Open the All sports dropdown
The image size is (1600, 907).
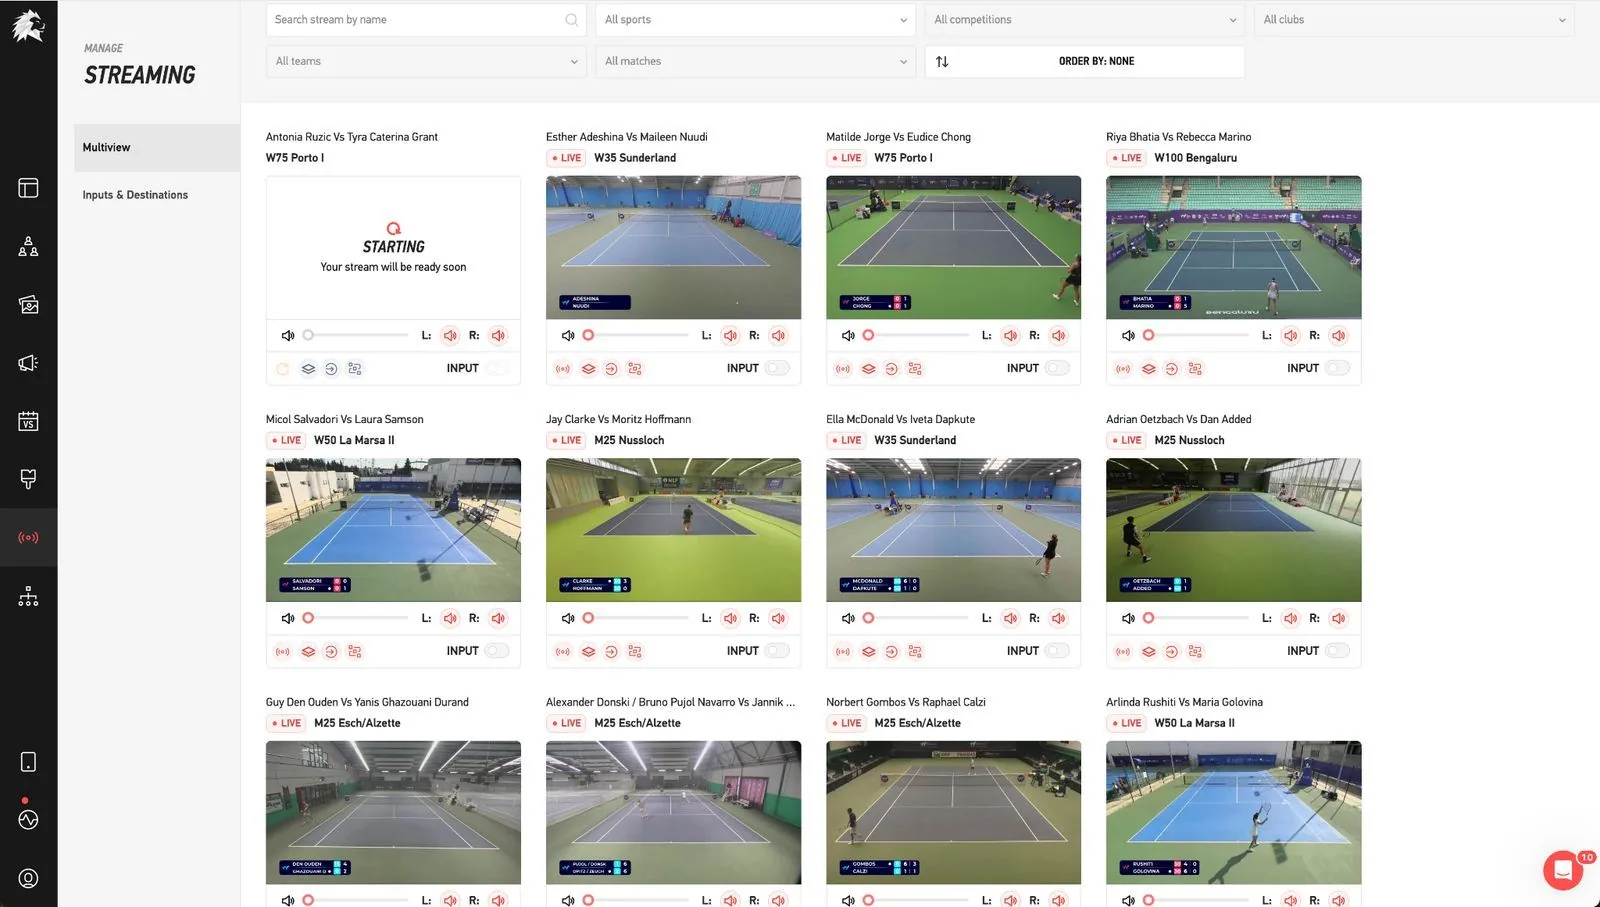click(755, 20)
